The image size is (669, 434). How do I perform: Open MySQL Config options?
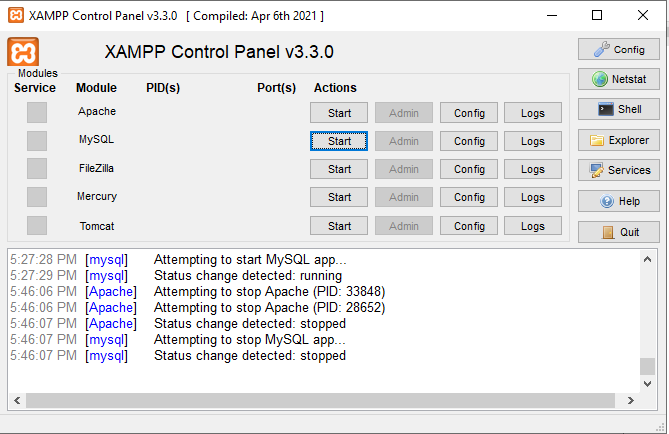click(469, 141)
